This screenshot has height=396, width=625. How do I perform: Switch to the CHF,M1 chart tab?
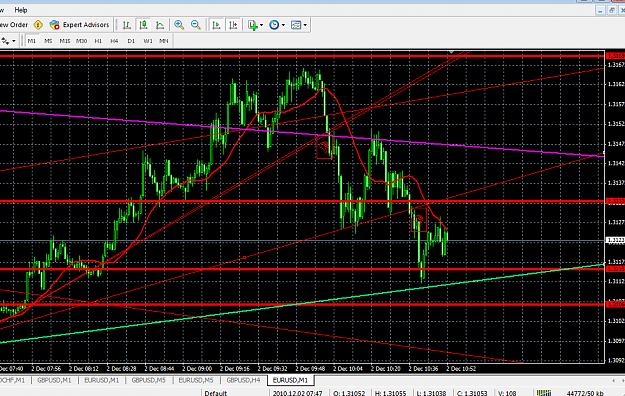coord(12,380)
